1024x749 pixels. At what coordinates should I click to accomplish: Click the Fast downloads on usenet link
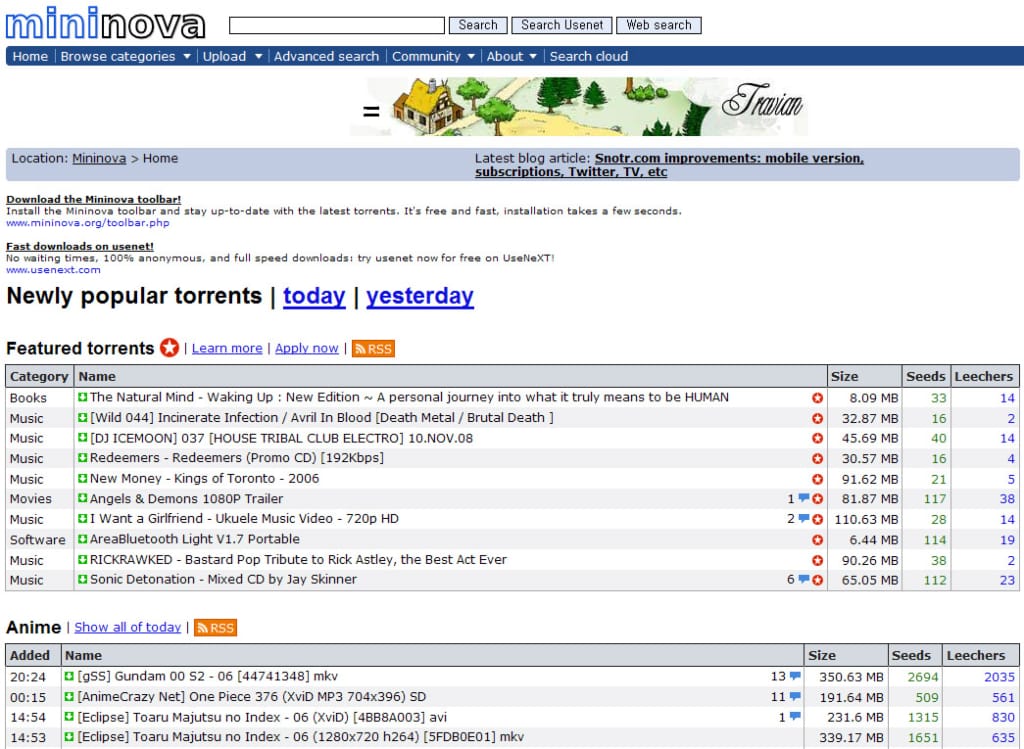pos(80,246)
